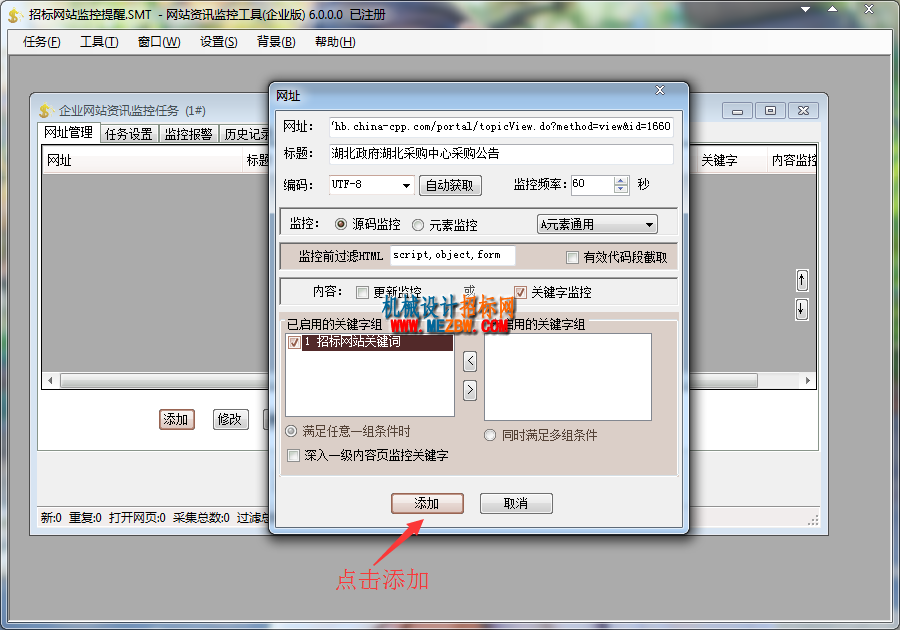Switch to the 网址管理 tab

point(68,133)
